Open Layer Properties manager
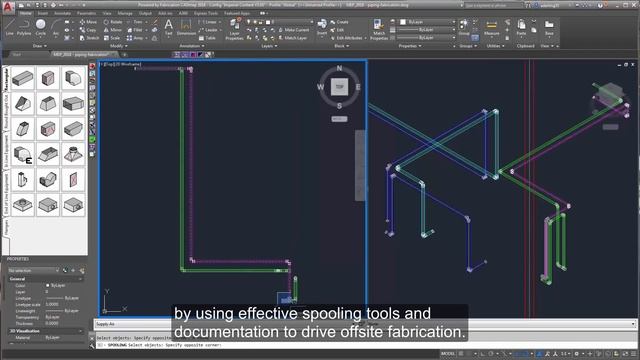 pos(234,29)
